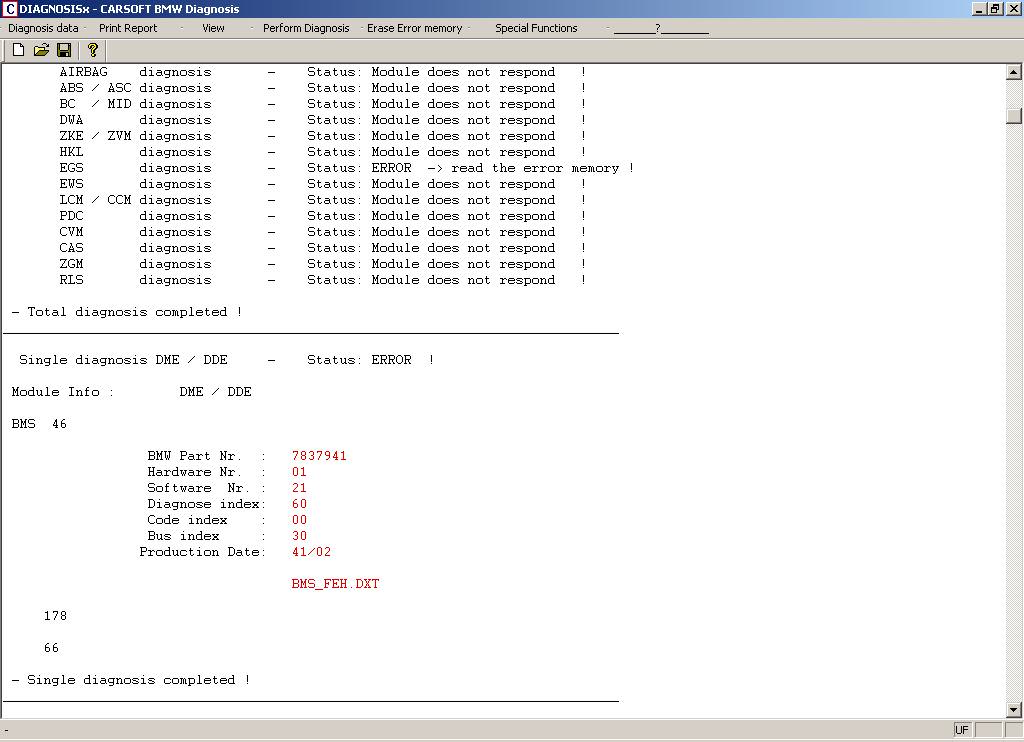Open the Perform Diagnosis menu
The image size is (1024, 742).
coord(306,28)
